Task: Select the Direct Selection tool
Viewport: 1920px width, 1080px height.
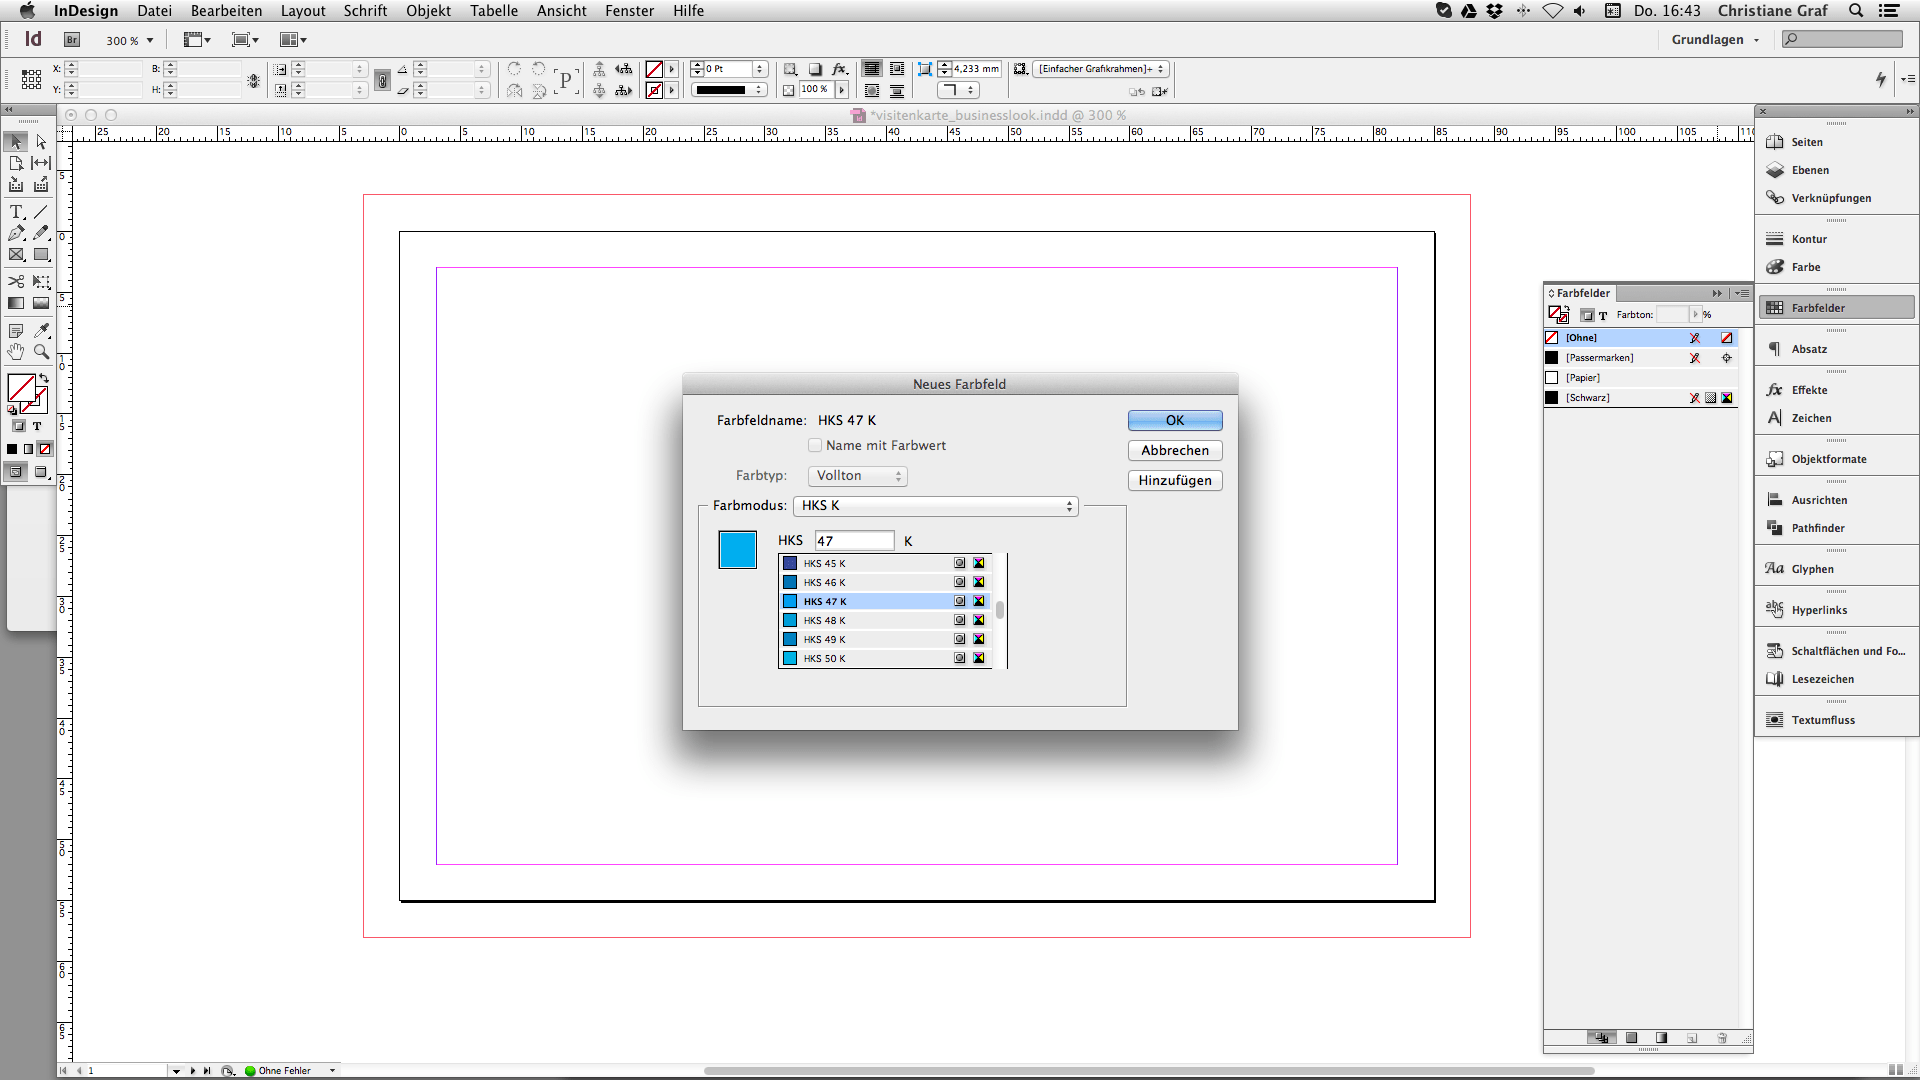Action: click(x=41, y=142)
